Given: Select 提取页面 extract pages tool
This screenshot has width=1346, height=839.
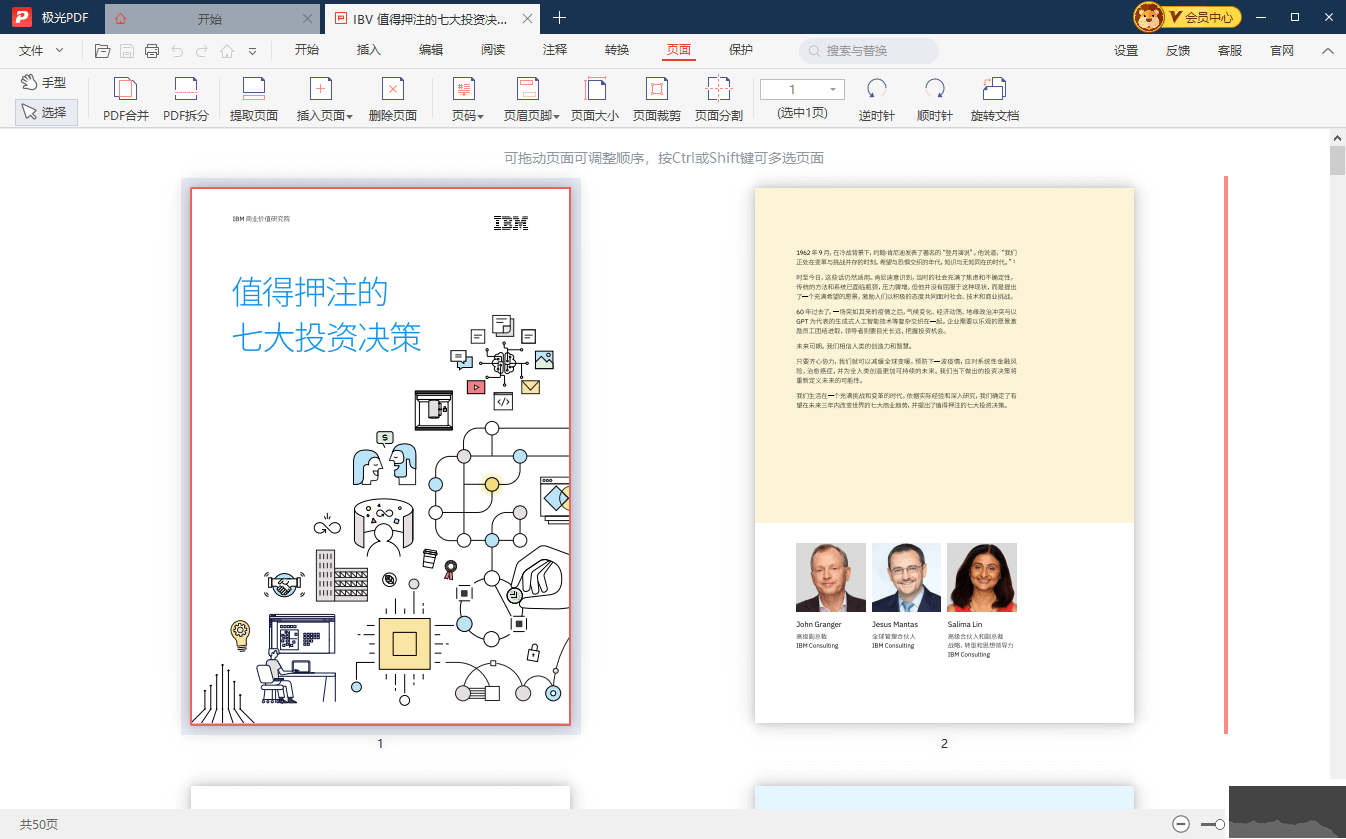Looking at the screenshot, I should point(254,100).
